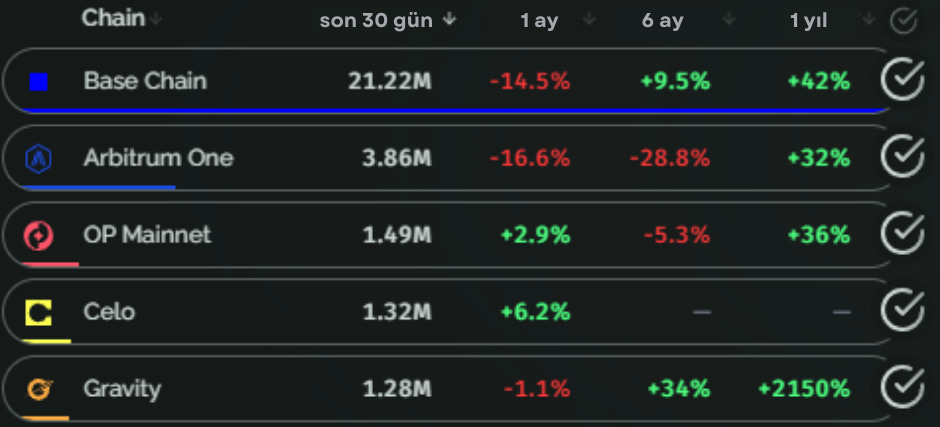Click the 1.28M value
This screenshot has height=427, width=940.
(397, 389)
